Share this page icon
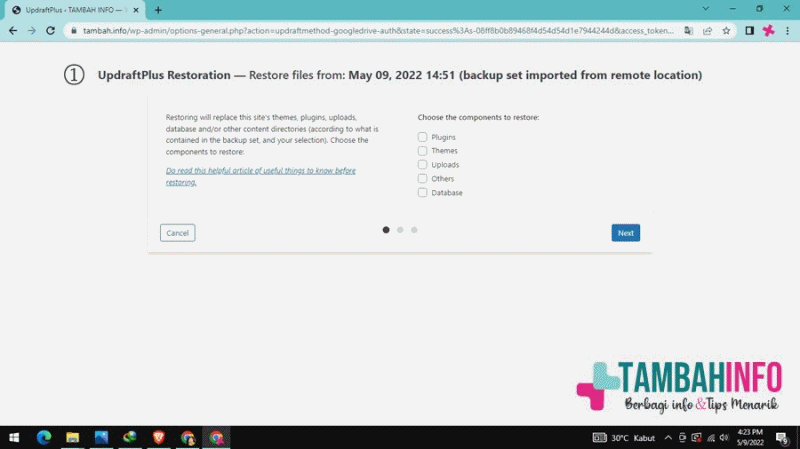800x449 pixels. tap(707, 31)
